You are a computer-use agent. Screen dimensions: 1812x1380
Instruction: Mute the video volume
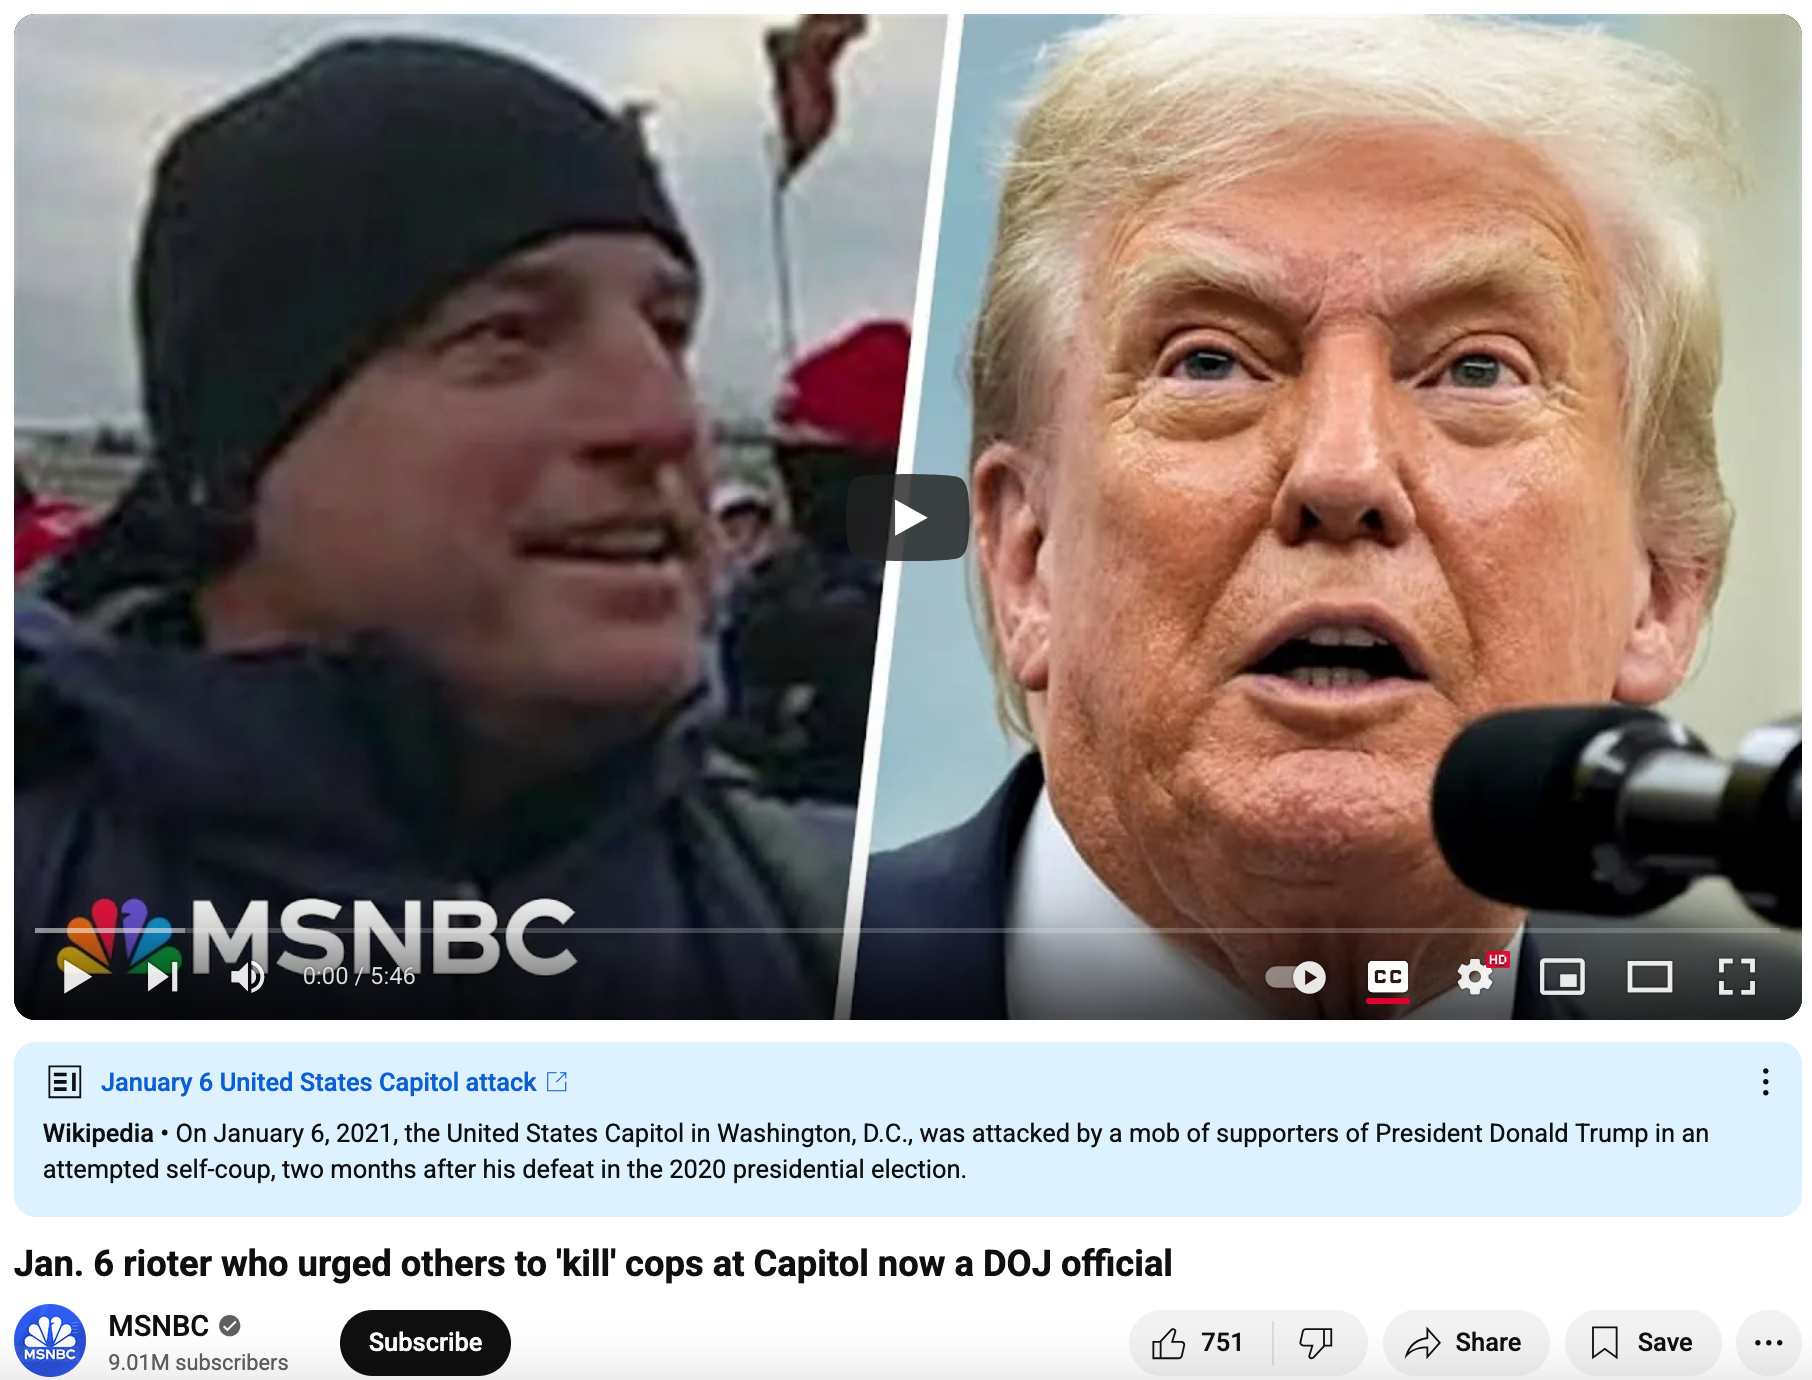[x=247, y=976]
